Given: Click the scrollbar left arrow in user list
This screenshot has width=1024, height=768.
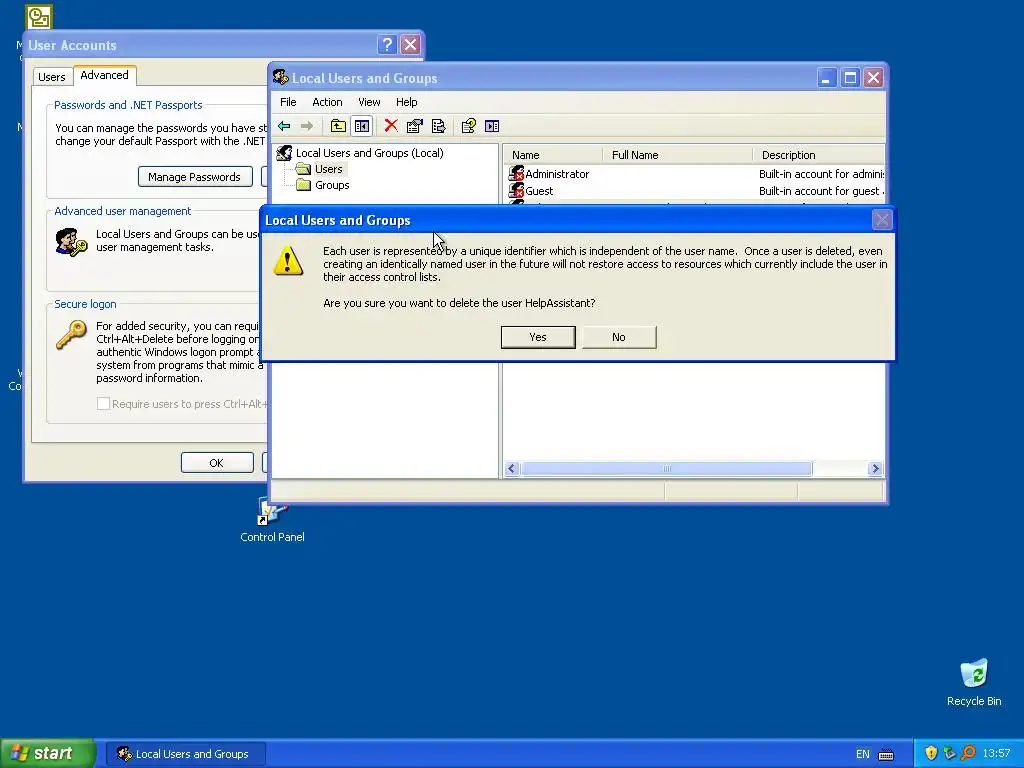Looking at the screenshot, I should [512, 469].
